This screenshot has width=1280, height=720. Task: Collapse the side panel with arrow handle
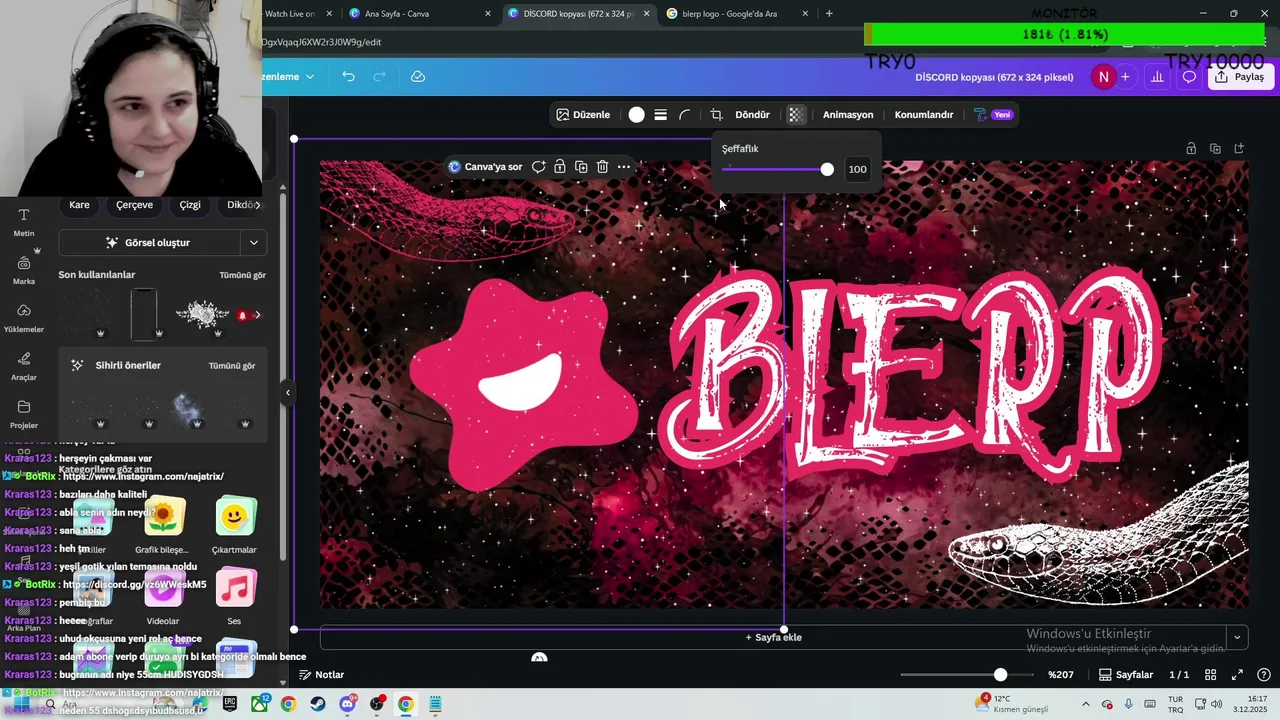click(287, 393)
